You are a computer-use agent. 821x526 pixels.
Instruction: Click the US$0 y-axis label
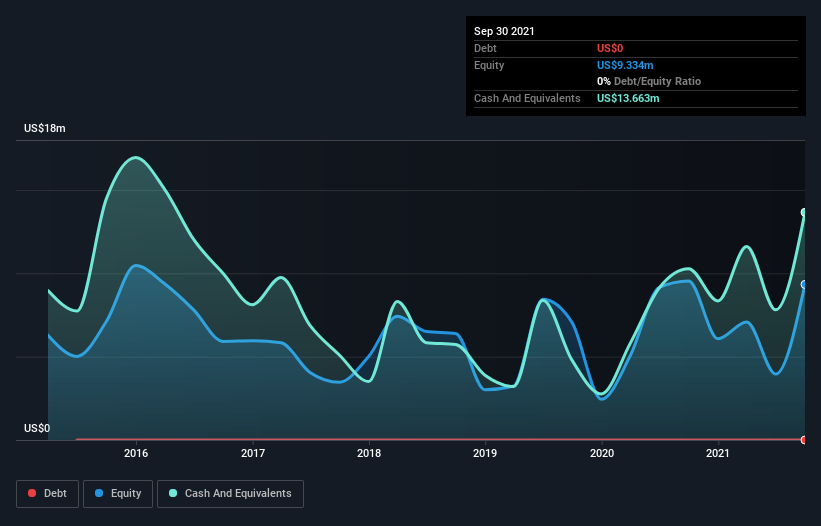coord(37,428)
